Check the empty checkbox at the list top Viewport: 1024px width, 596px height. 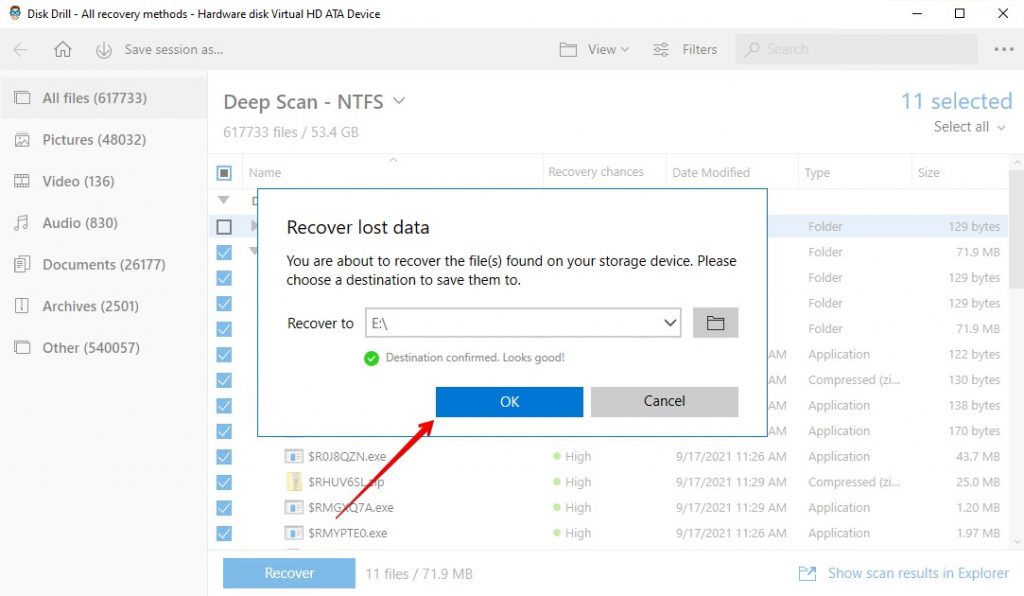224,226
